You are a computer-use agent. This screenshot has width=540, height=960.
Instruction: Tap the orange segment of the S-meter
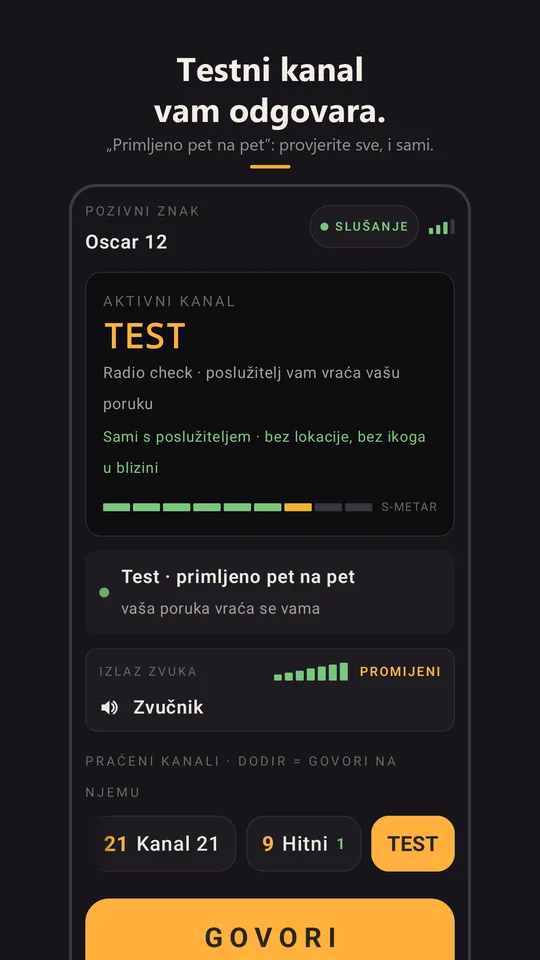(x=298, y=507)
